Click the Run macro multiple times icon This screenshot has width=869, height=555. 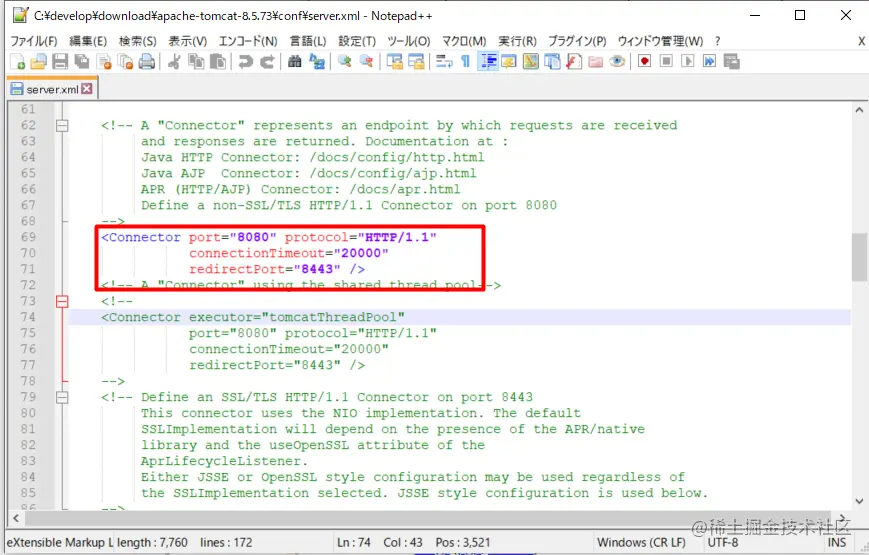tap(709, 62)
